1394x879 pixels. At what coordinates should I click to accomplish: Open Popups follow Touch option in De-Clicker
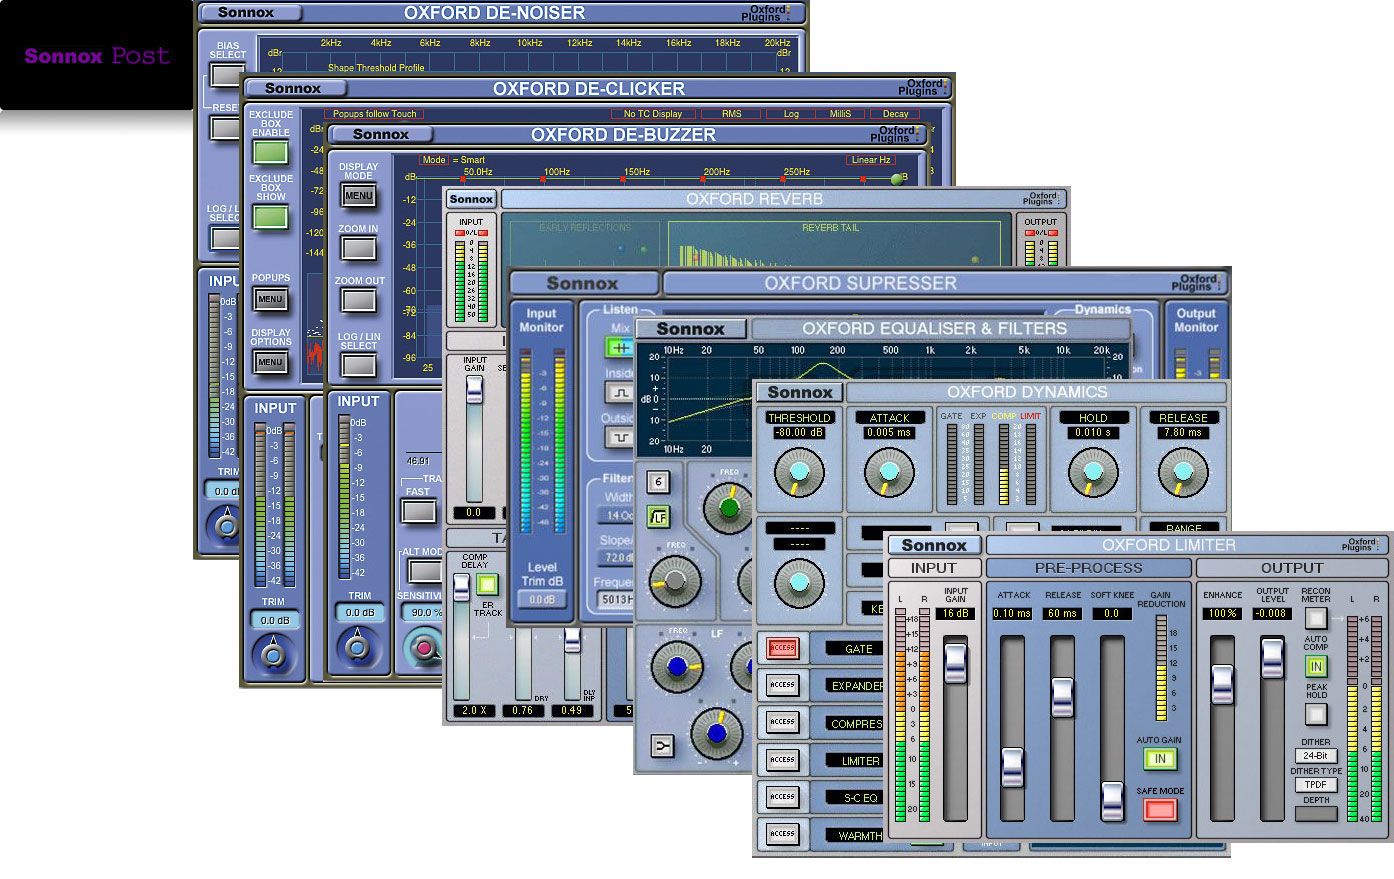point(375,114)
